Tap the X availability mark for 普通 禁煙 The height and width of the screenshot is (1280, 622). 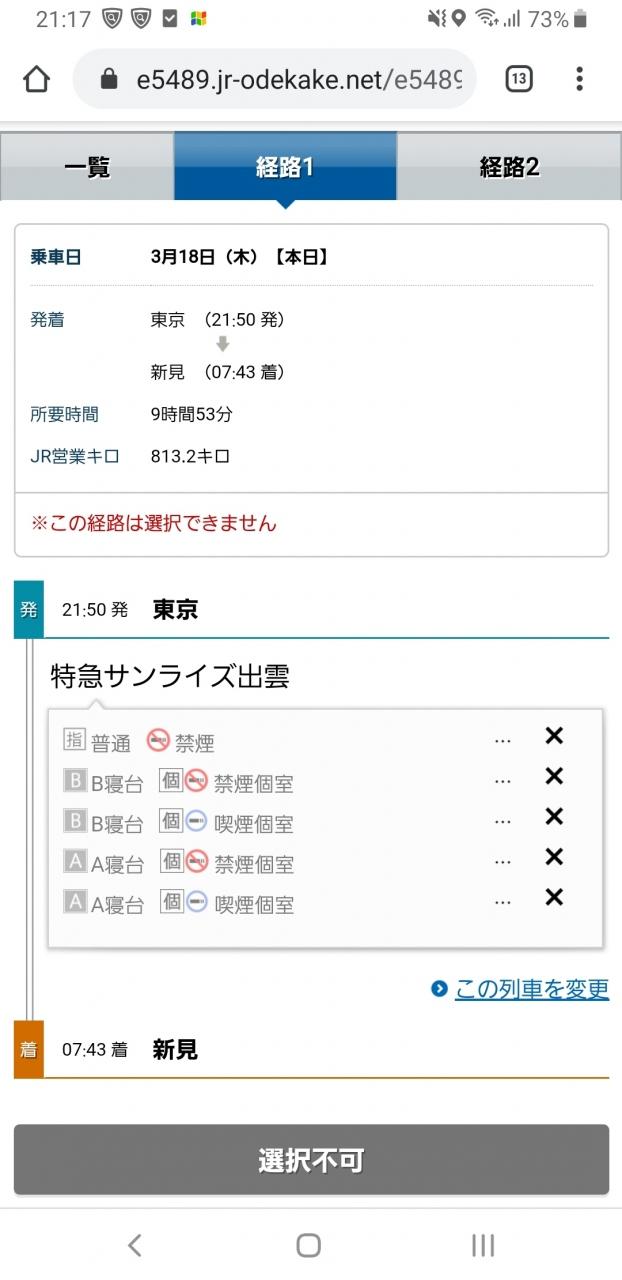[554, 737]
